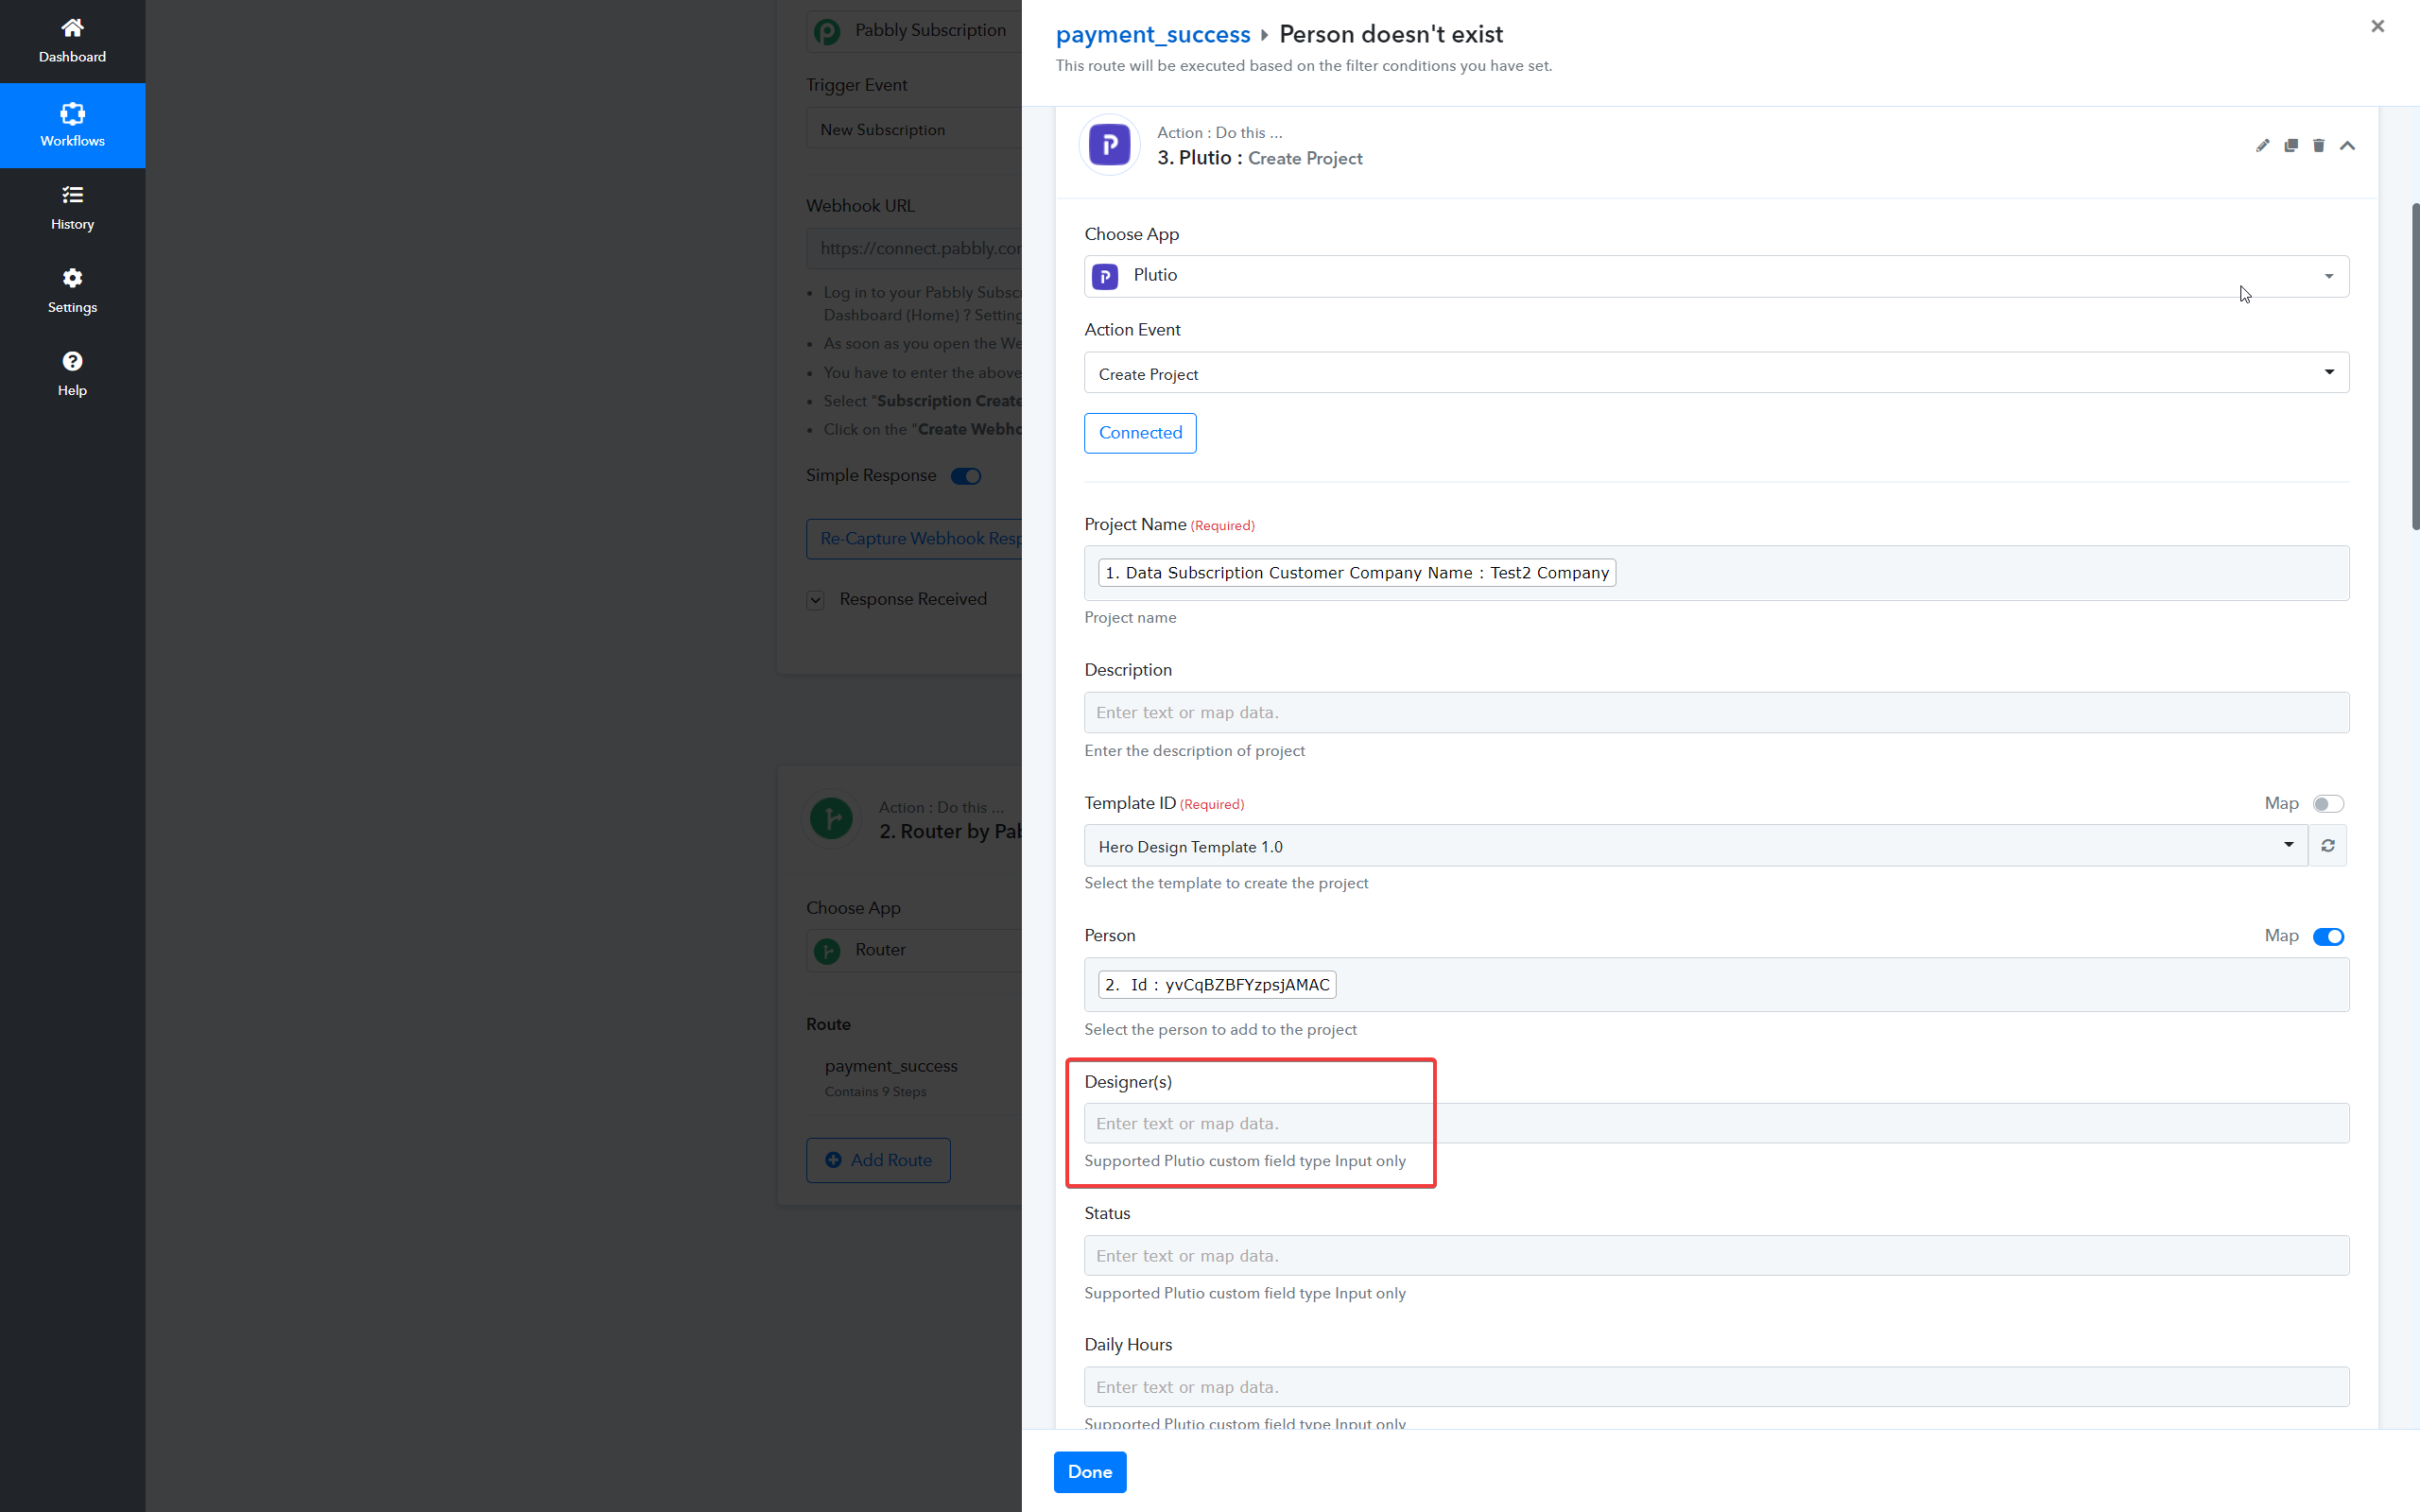Screen dimensions: 2420x1512
Task: Open the Help section
Action: [72, 374]
